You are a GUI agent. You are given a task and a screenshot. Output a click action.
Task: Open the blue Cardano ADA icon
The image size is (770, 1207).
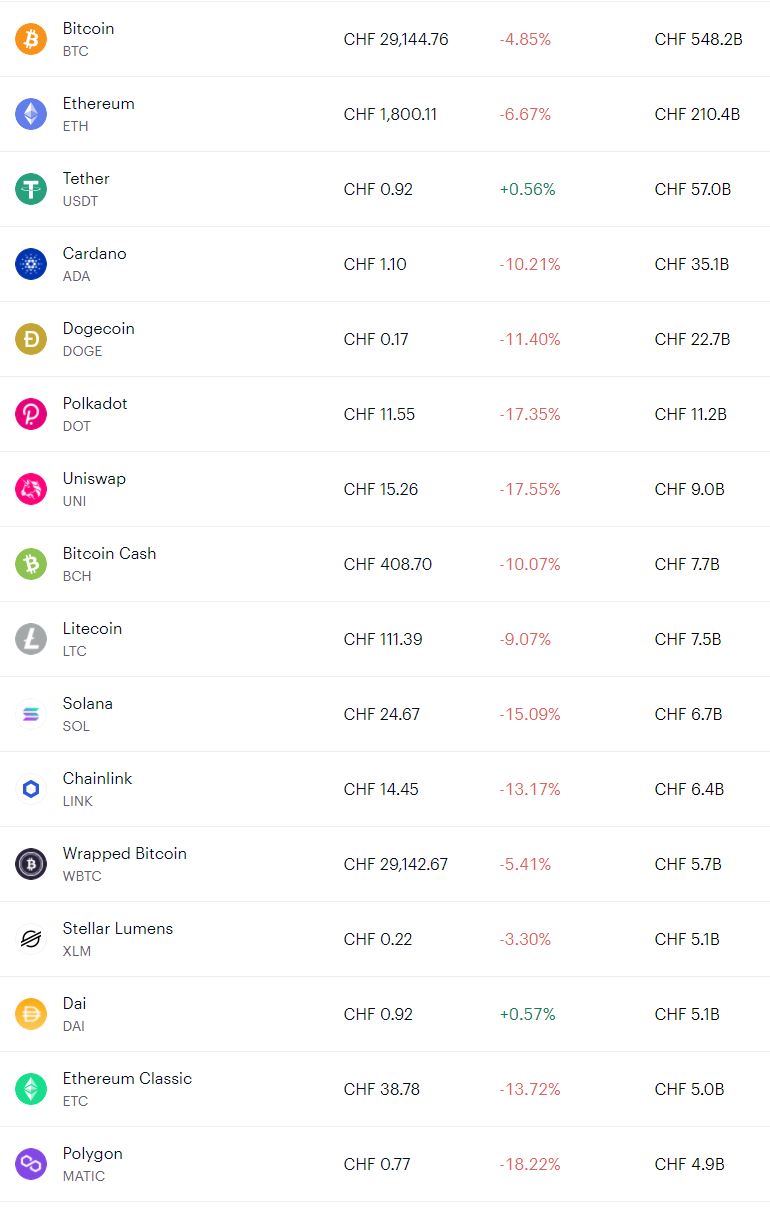click(x=31, y=264)
